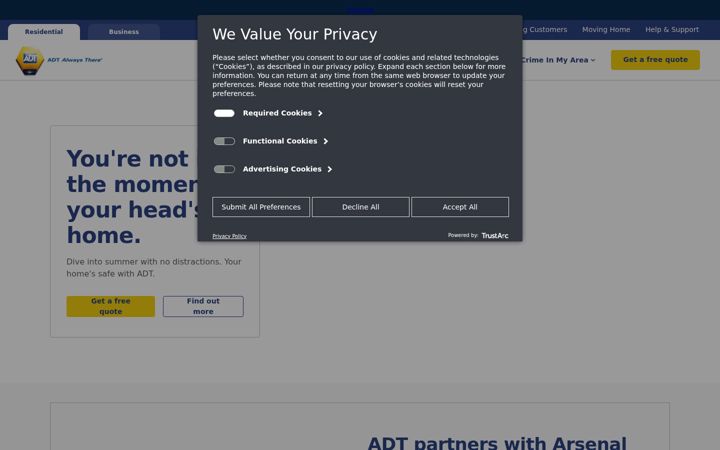Open the Customers link in top nav

click(545, 29)
